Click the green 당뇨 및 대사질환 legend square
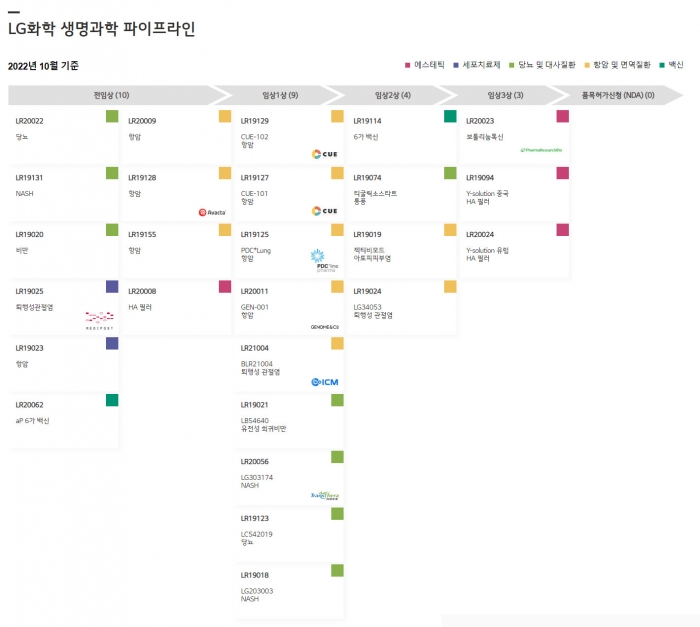This screenshot has width=700, height=627. [x=512, y=65]
